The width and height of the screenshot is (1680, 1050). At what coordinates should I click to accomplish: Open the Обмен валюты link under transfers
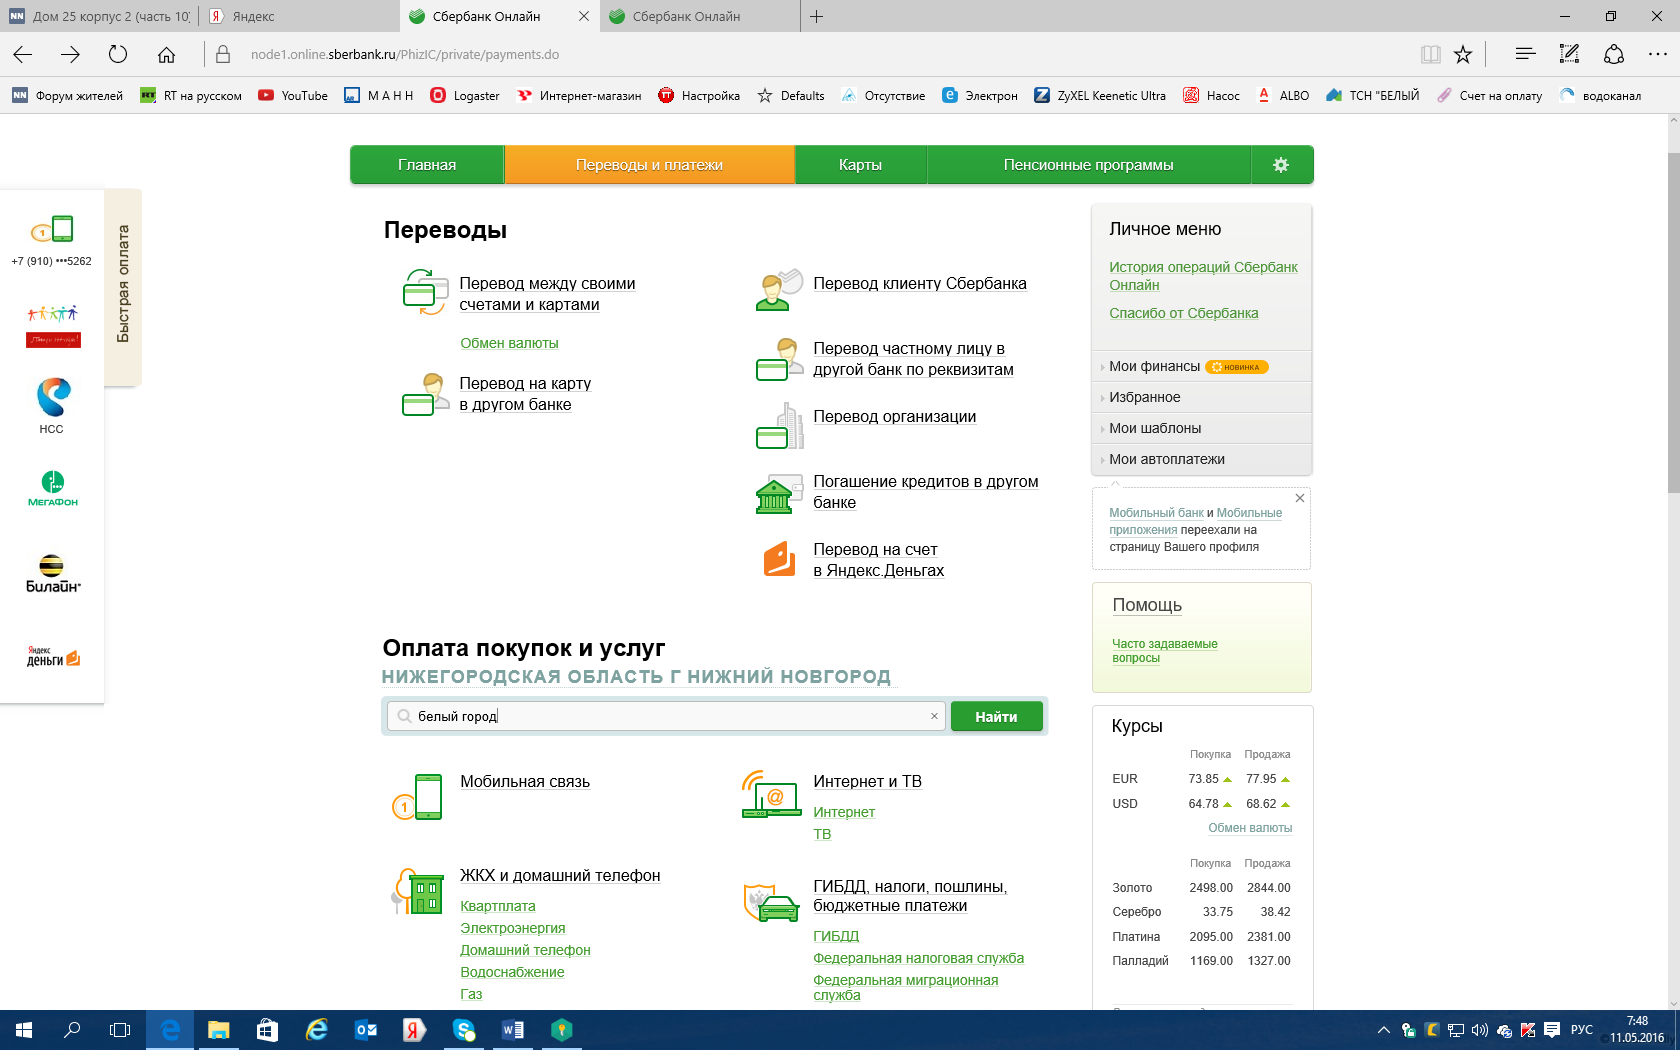click(509, 343)
